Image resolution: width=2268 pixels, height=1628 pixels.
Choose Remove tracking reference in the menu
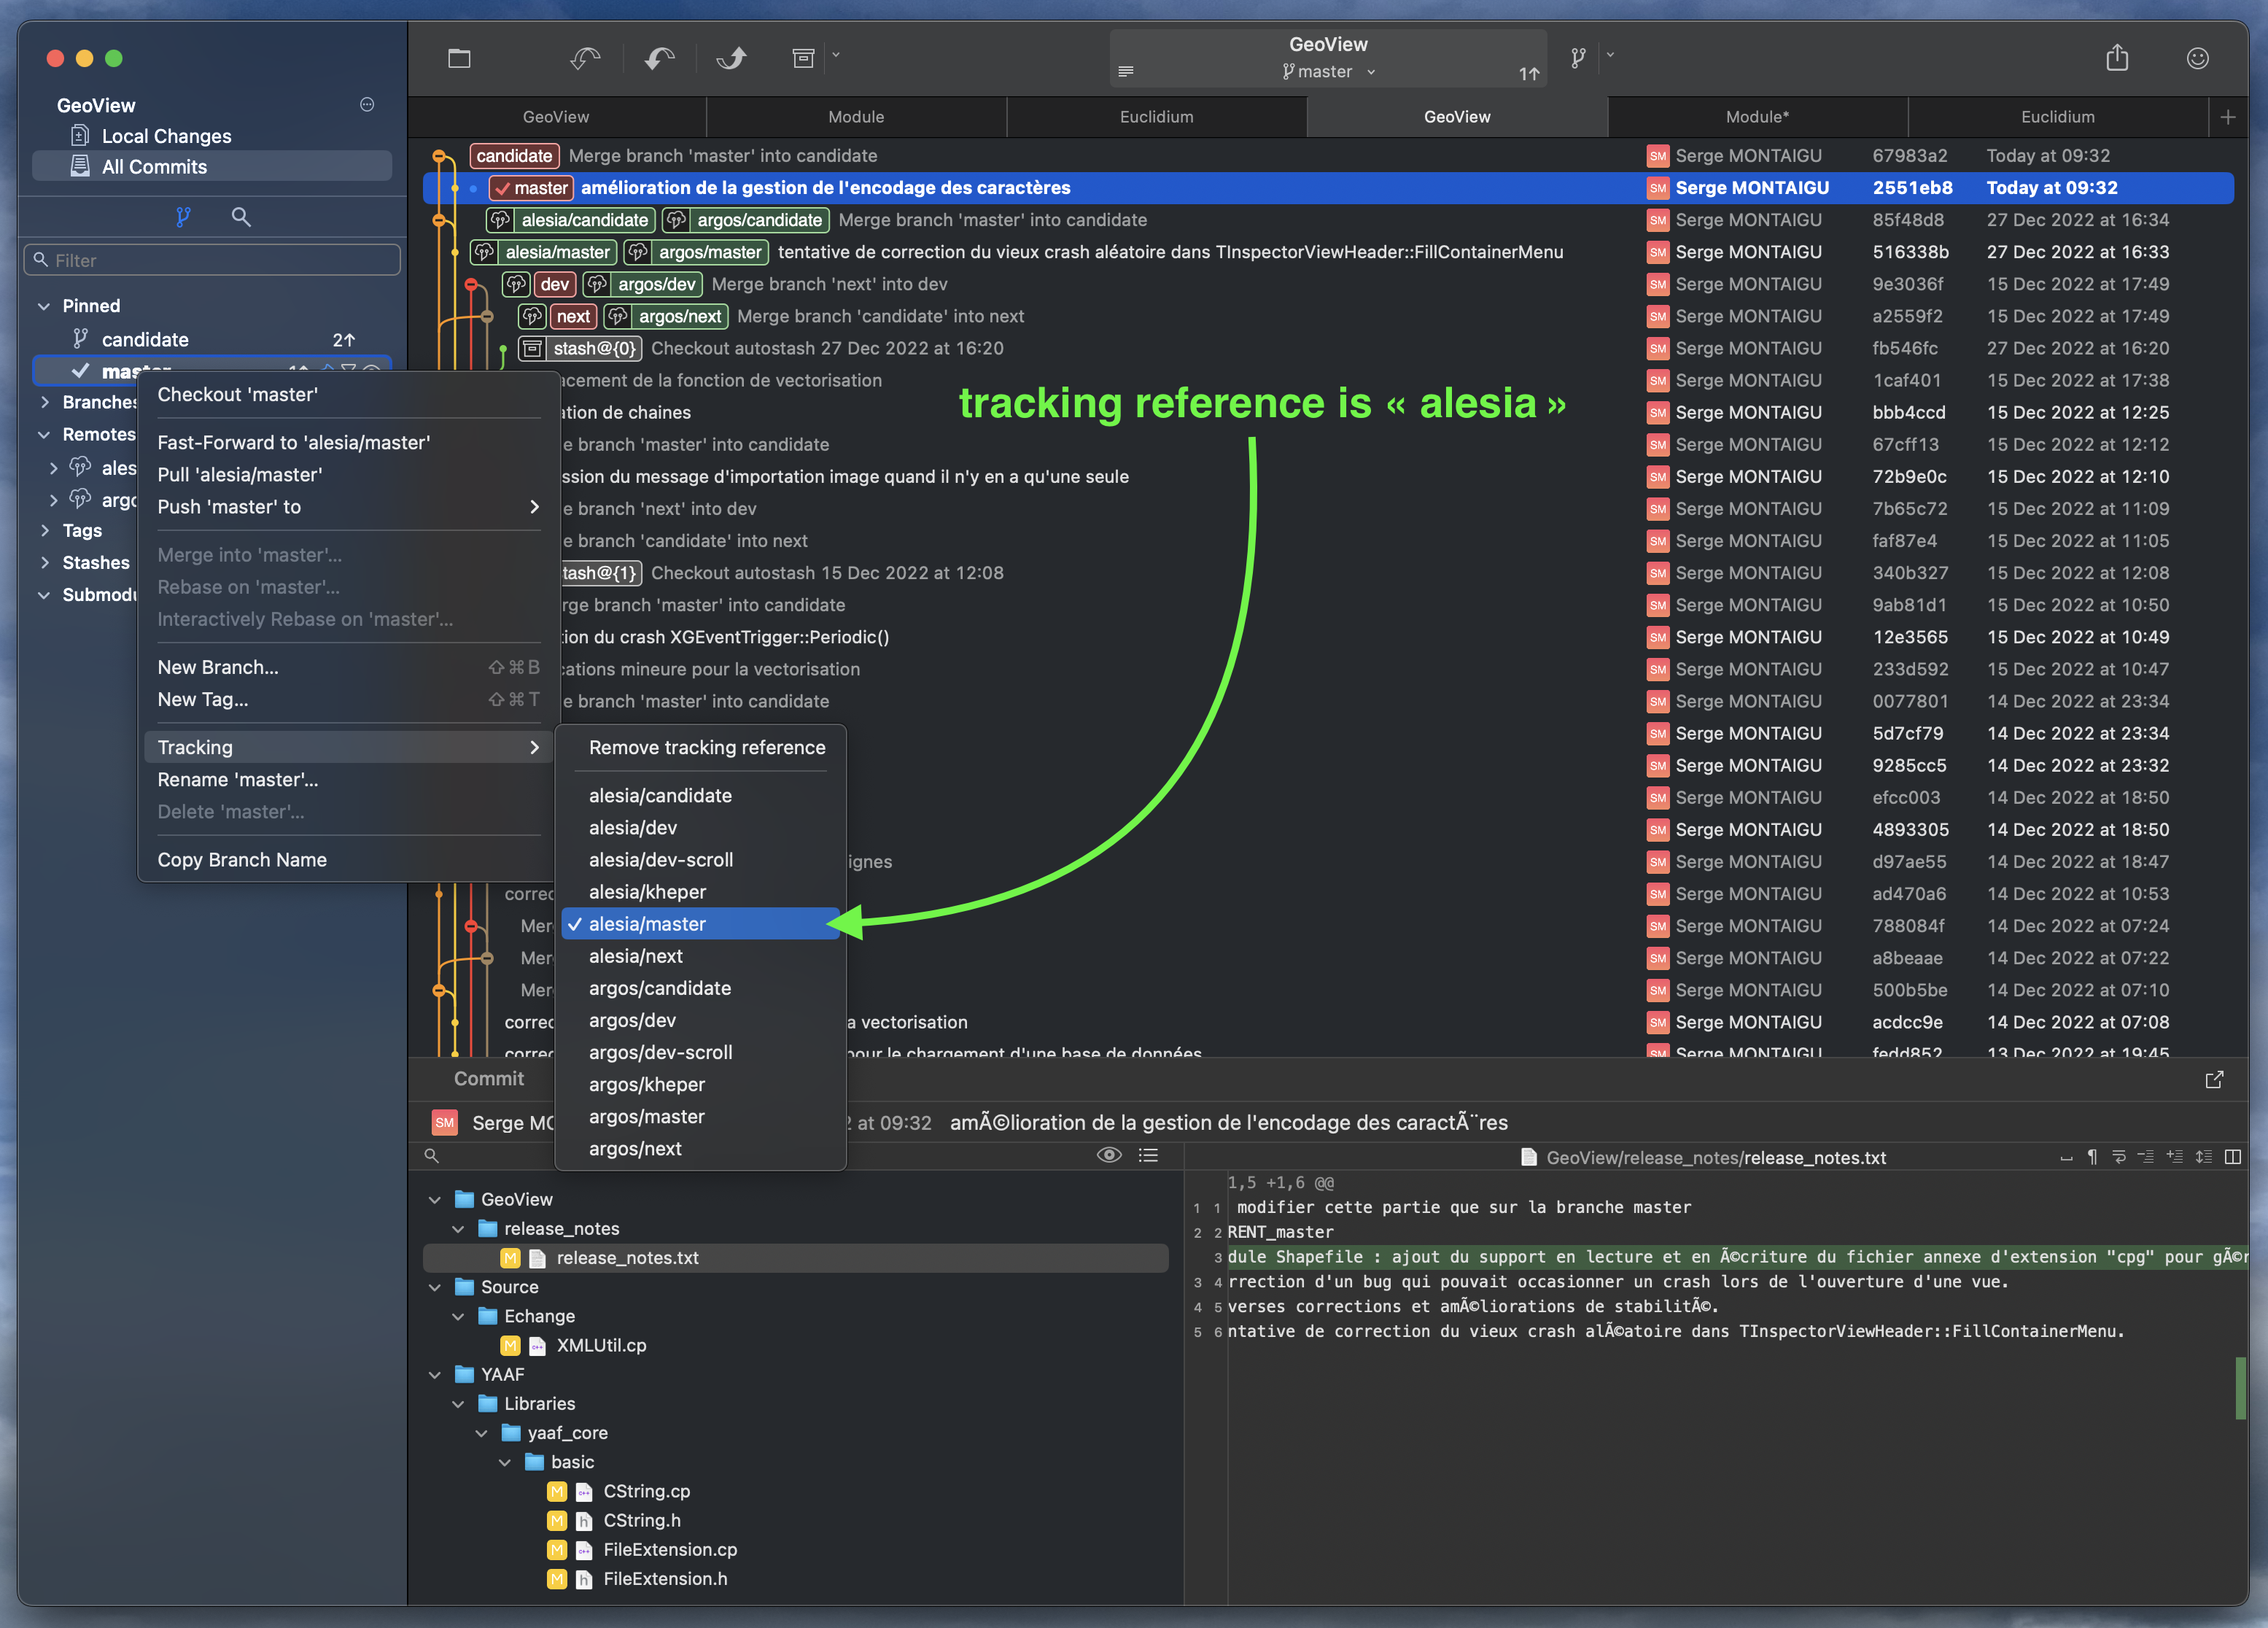(706, 747)
